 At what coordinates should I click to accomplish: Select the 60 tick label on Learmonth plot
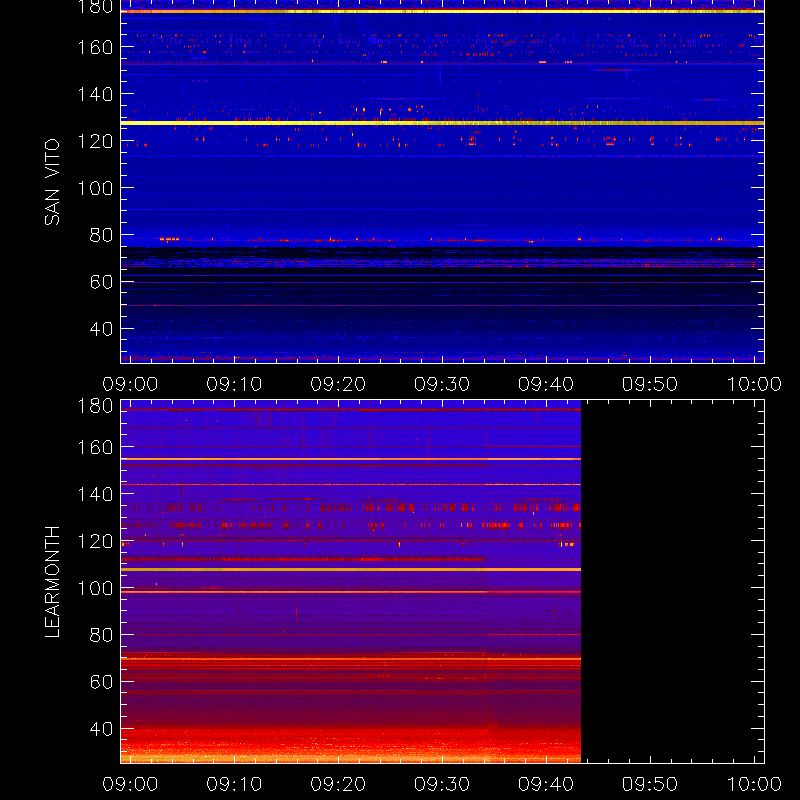coord(101,682)
